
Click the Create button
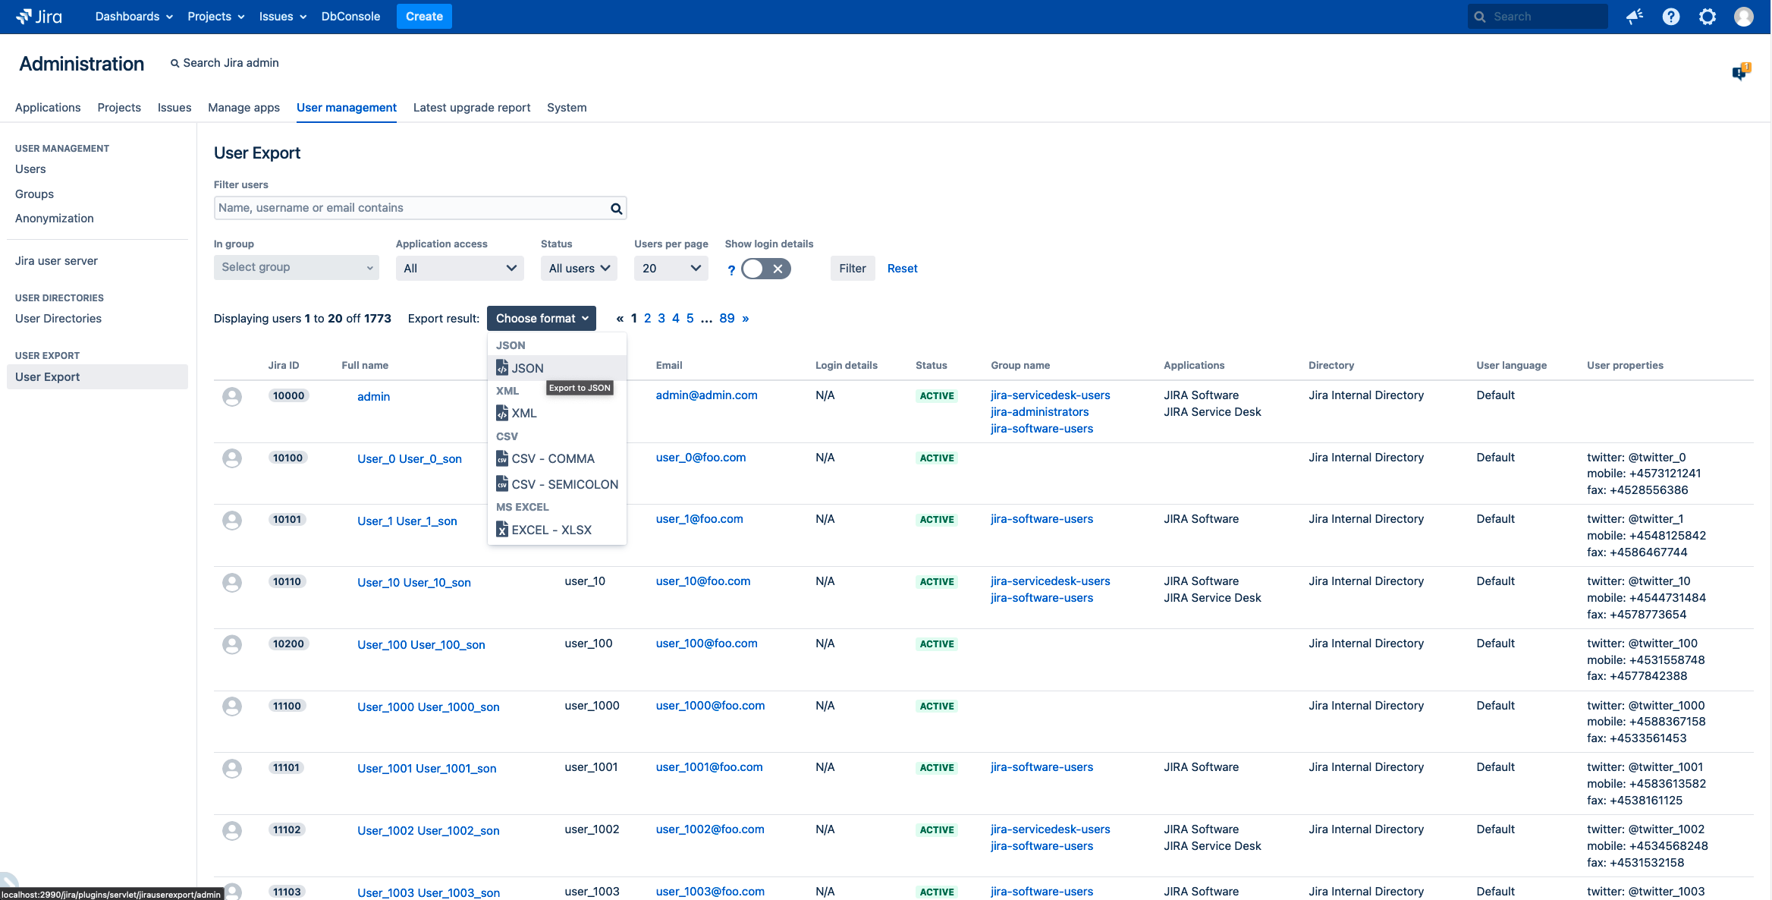tap(423, 16)
